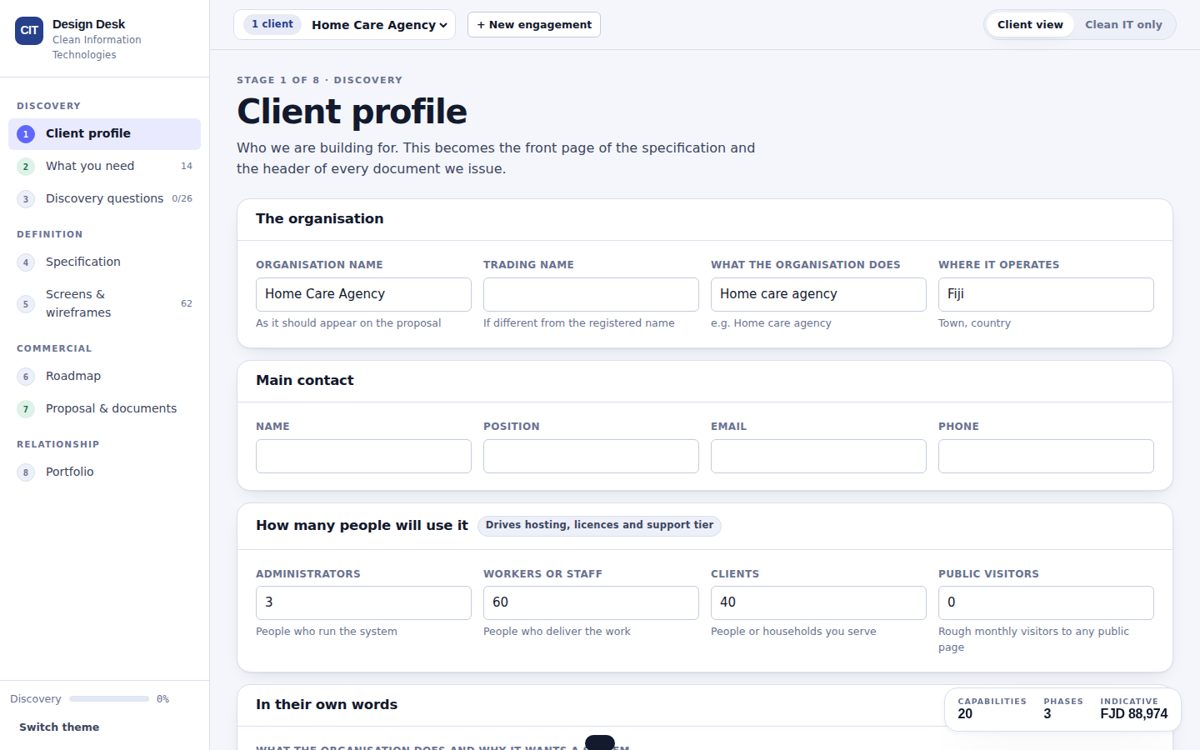Click the step 6 number circle
1200x750 pixels.
click(26, 377)
